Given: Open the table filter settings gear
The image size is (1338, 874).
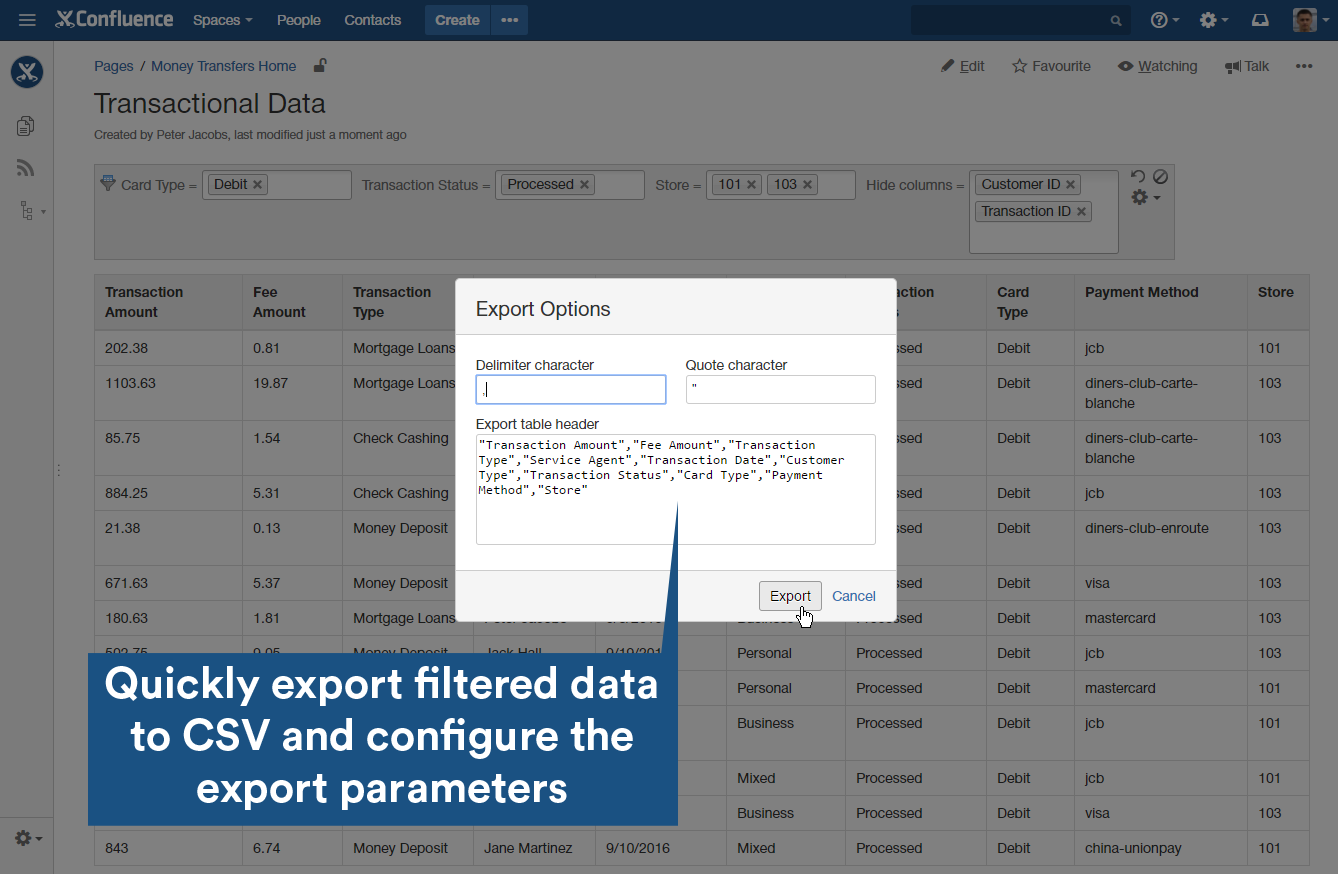Looking at the screenshot, I should tap(1139, 197).
